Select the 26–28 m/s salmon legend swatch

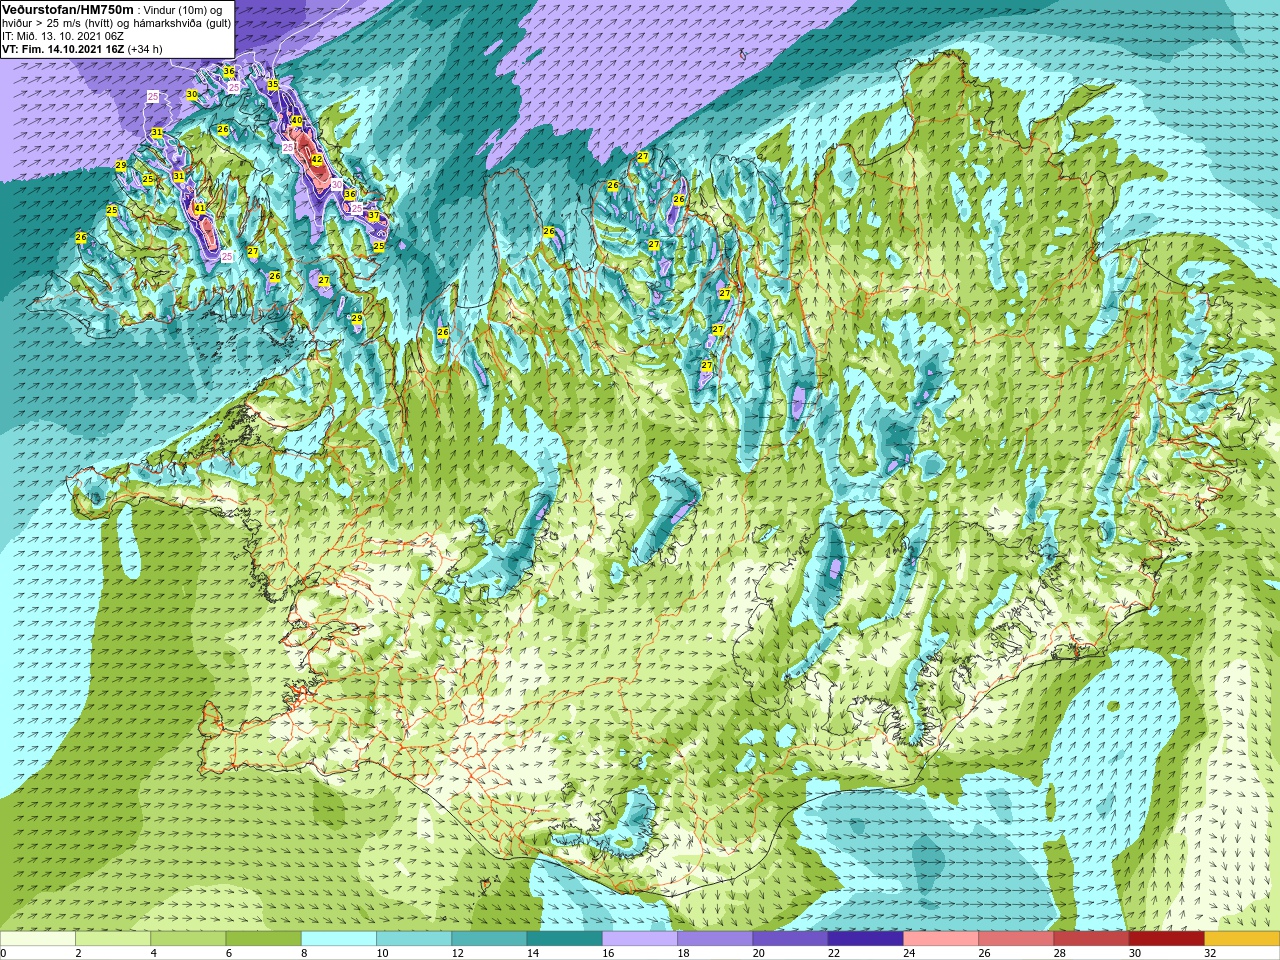[x=1016, y=939]
